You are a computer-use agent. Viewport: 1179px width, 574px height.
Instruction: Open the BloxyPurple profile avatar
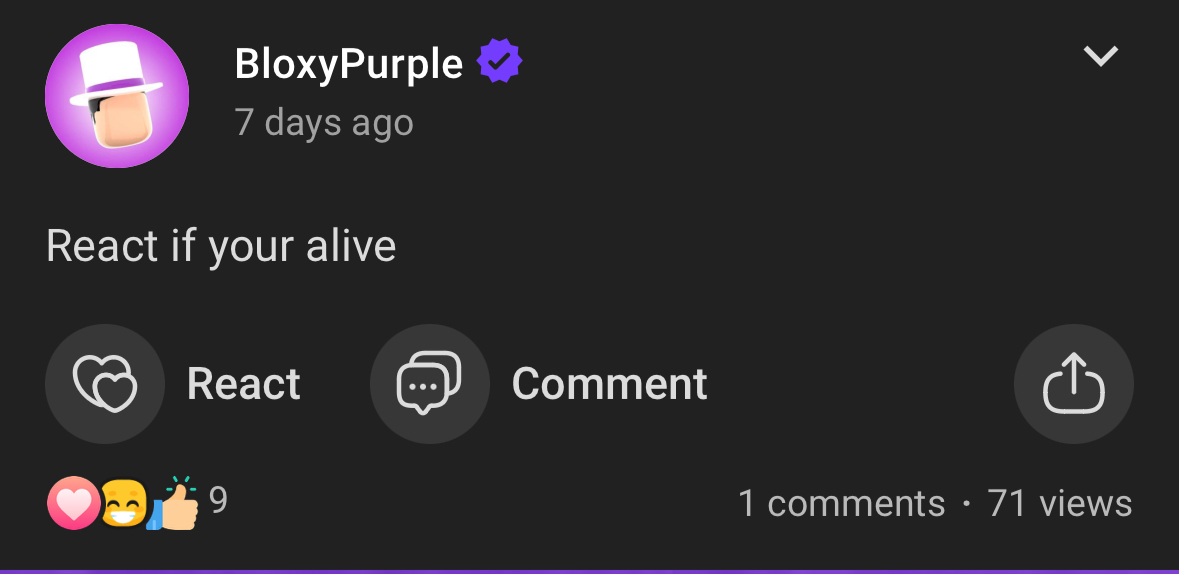(117, 96)
